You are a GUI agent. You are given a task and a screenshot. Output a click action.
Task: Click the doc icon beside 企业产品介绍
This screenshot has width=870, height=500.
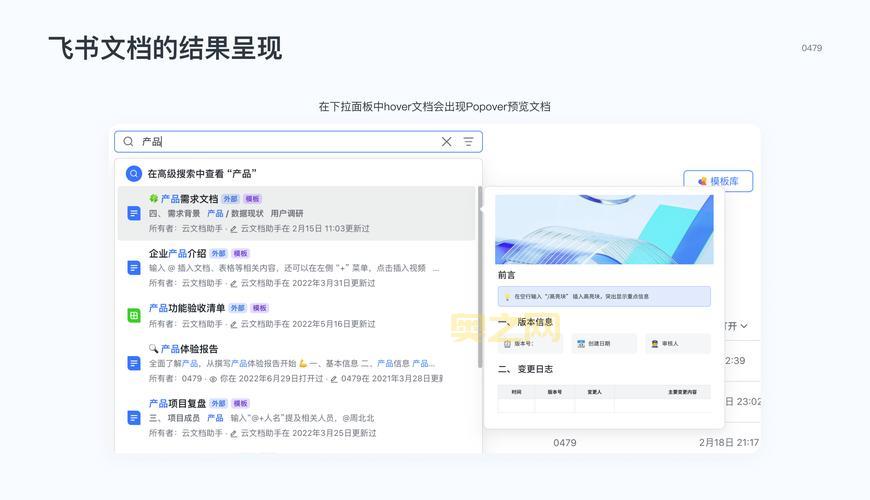(x=134, y=268)
